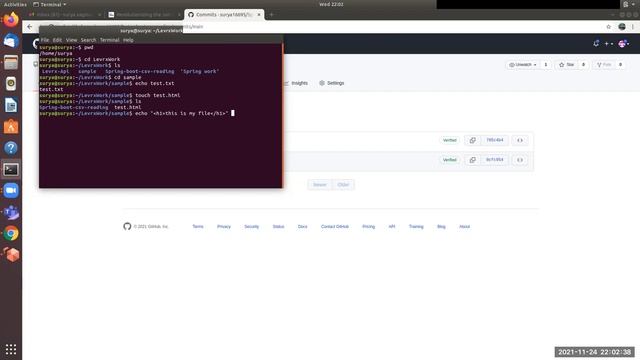
Task: Launch Thunderbird mail from the dock
Action: (11, 41)
